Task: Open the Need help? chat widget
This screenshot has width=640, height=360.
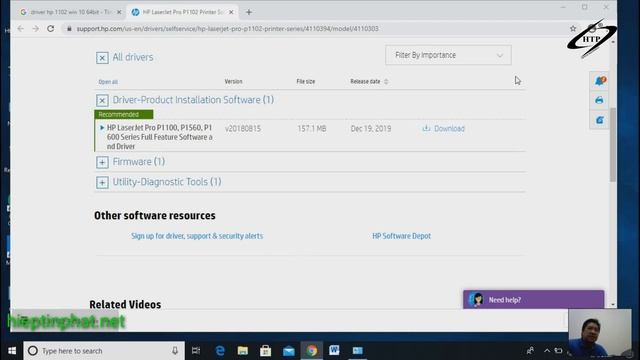Action: point(533,300)
